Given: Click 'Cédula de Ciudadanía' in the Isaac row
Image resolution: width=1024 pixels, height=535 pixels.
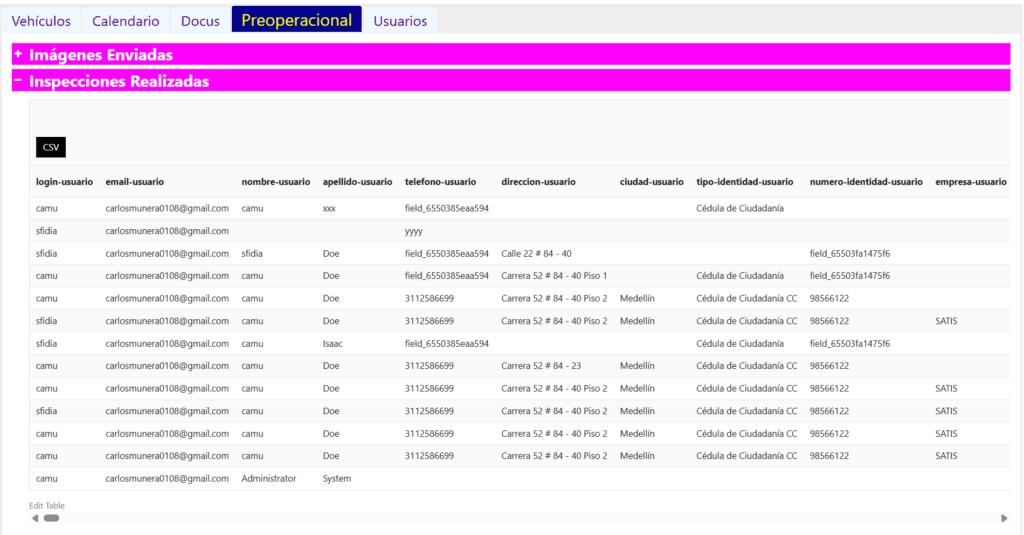Looking at the screenshot, I should 739,344.
